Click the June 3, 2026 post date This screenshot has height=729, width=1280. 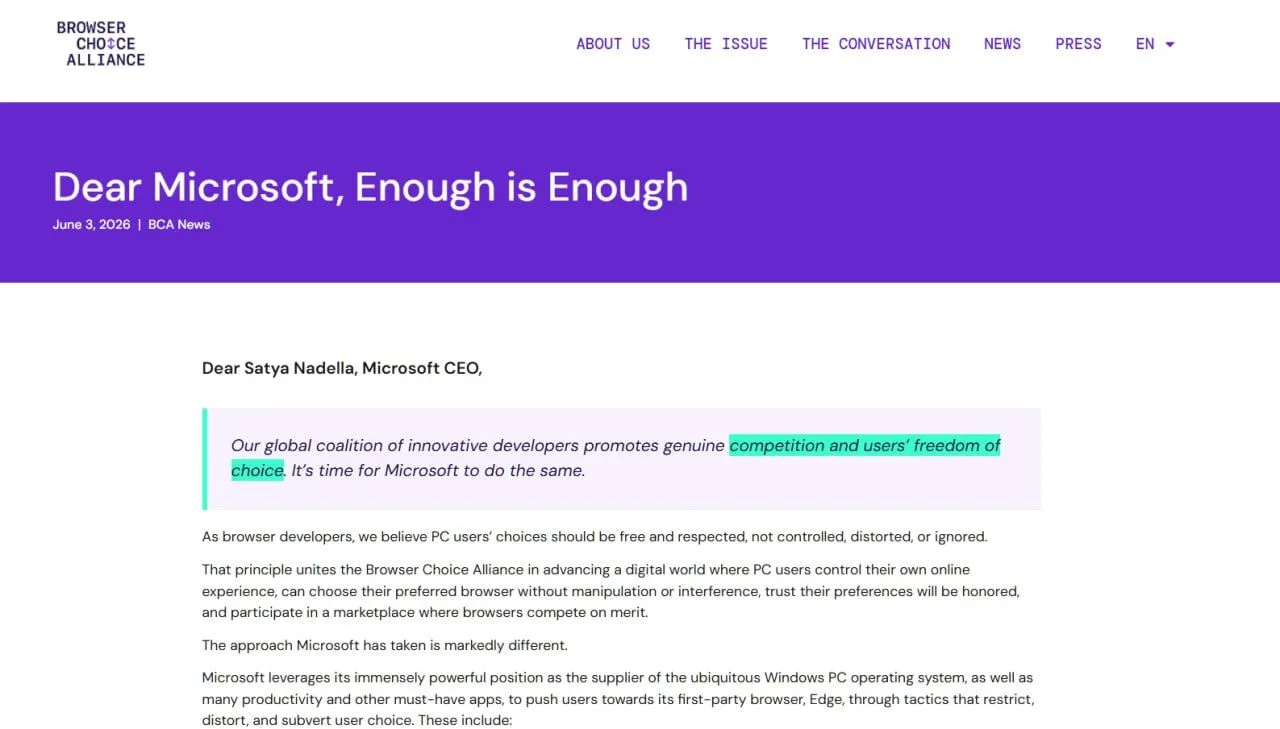pyautogui.click(x=91, y=224)
